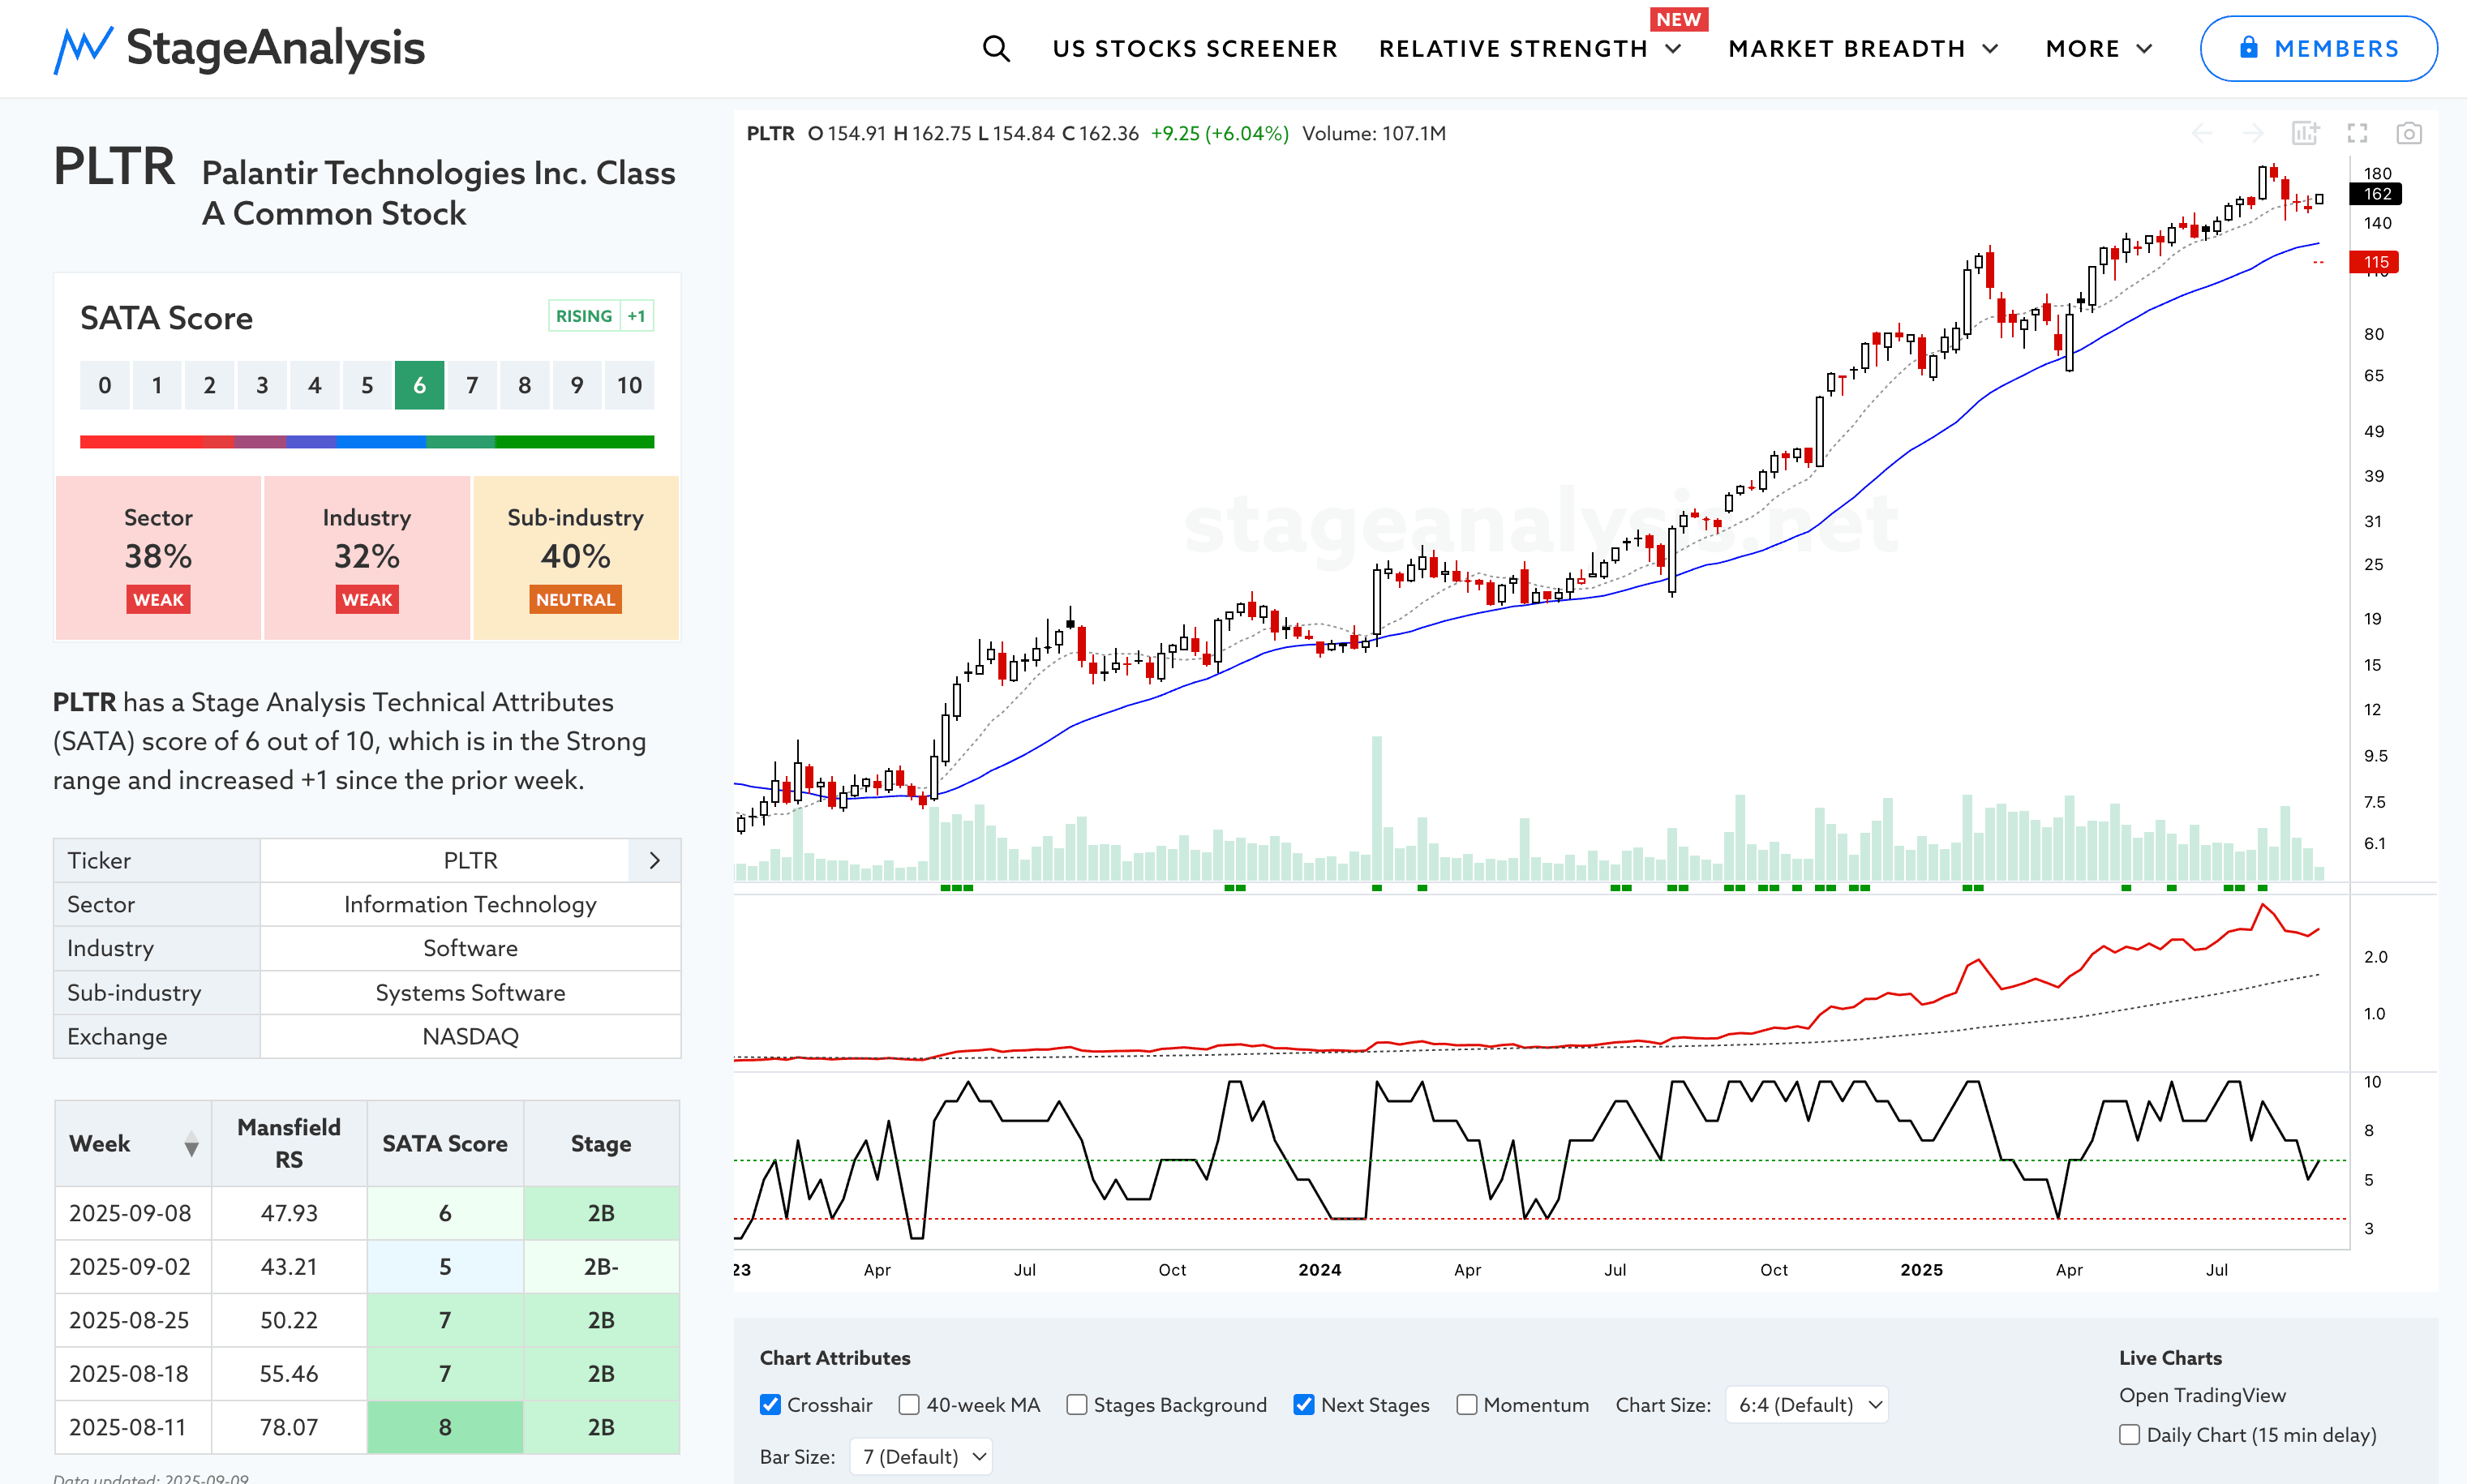Image resolution: width=2467 pixels, height=1484 pixels.
Task: Click SATA score box 10
Action: pos(629,385)
